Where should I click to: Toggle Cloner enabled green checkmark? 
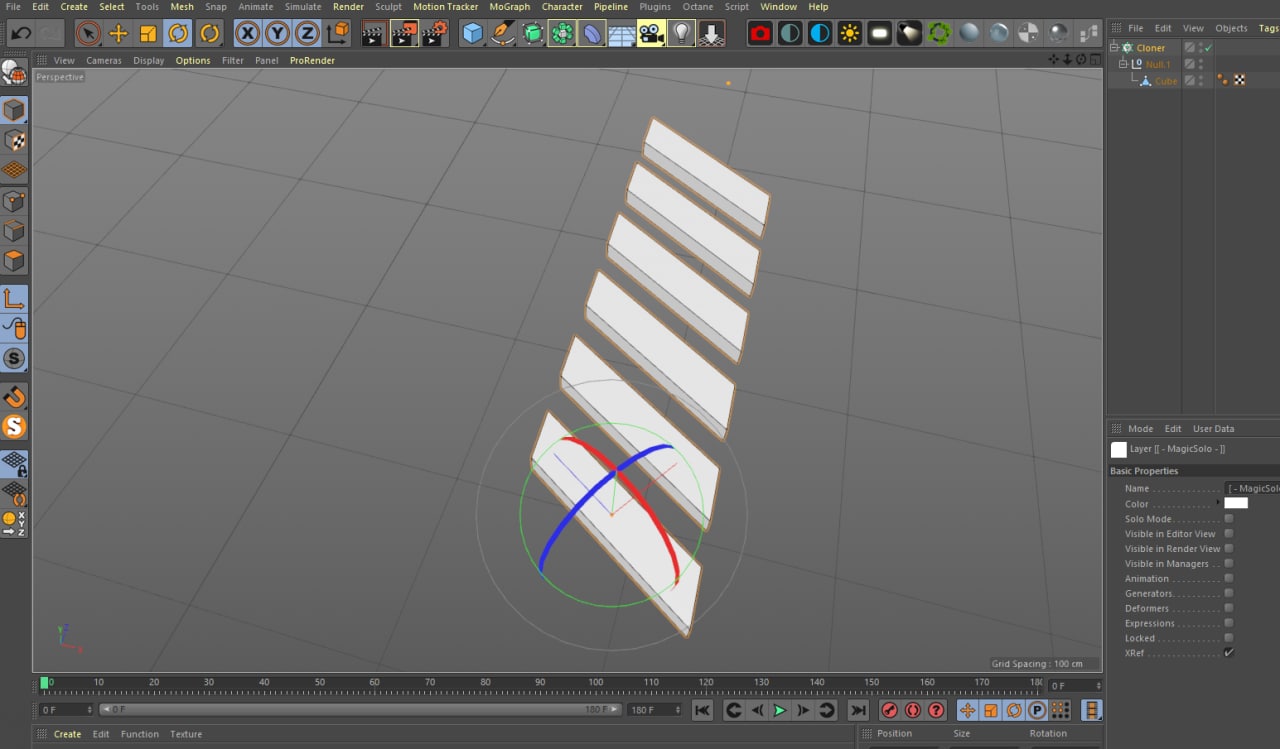click(x=1207, y=47)
